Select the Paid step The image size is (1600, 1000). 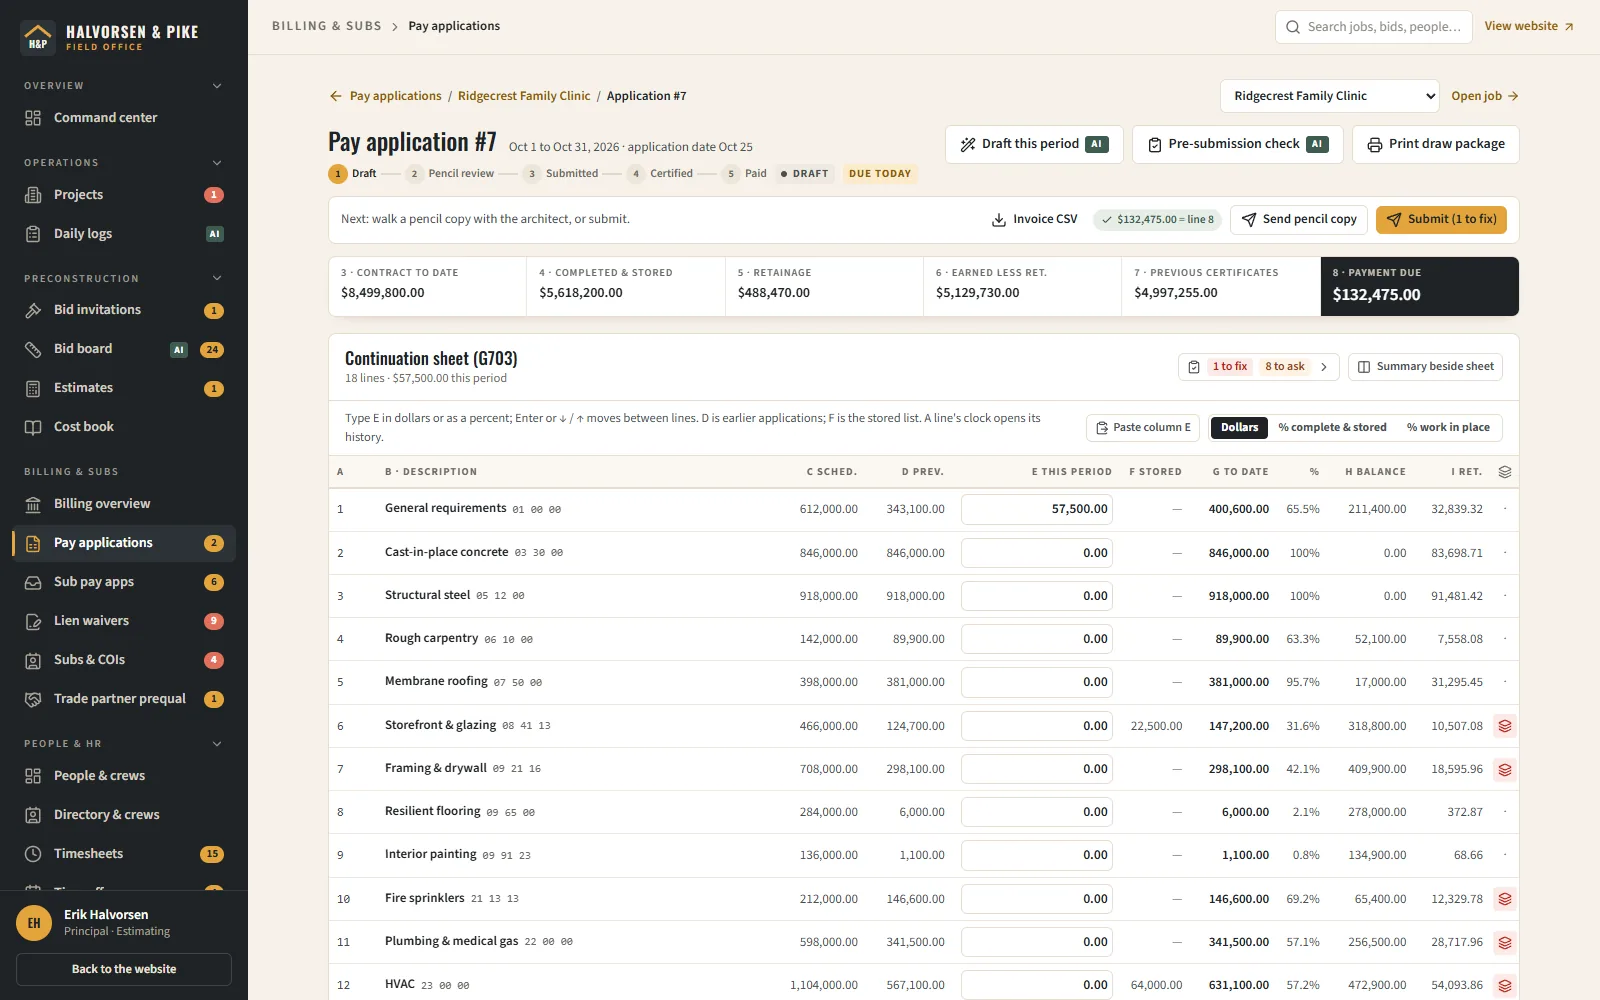pos(745,174)
